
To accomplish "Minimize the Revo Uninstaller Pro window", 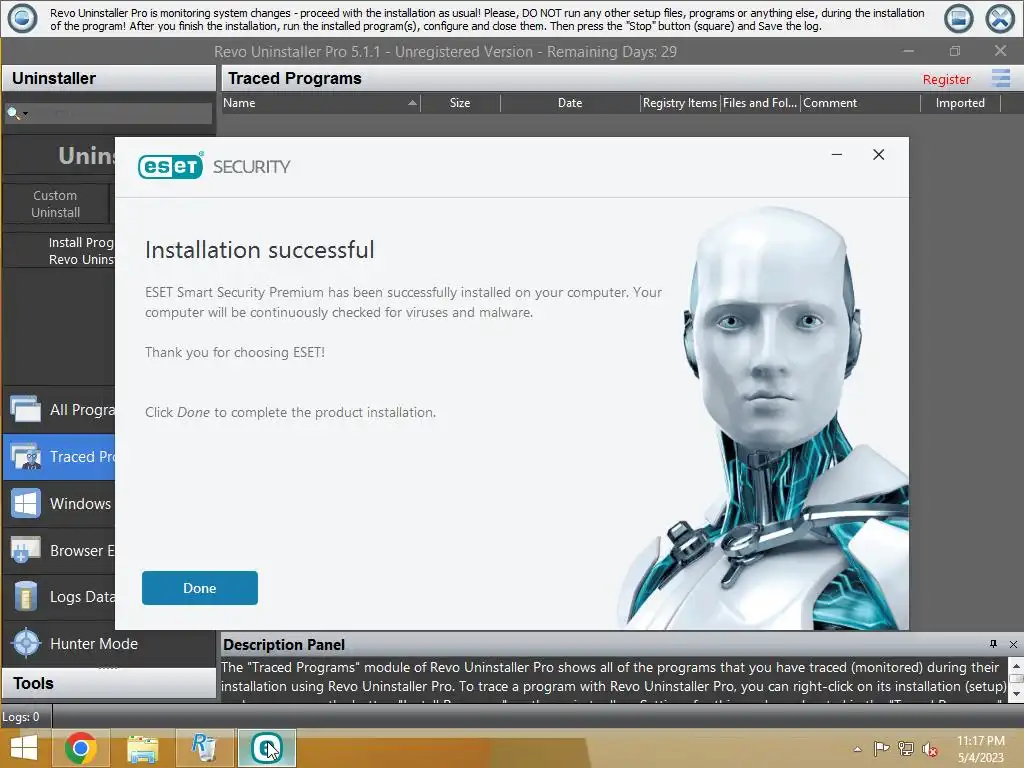I will tap(908, 51).
